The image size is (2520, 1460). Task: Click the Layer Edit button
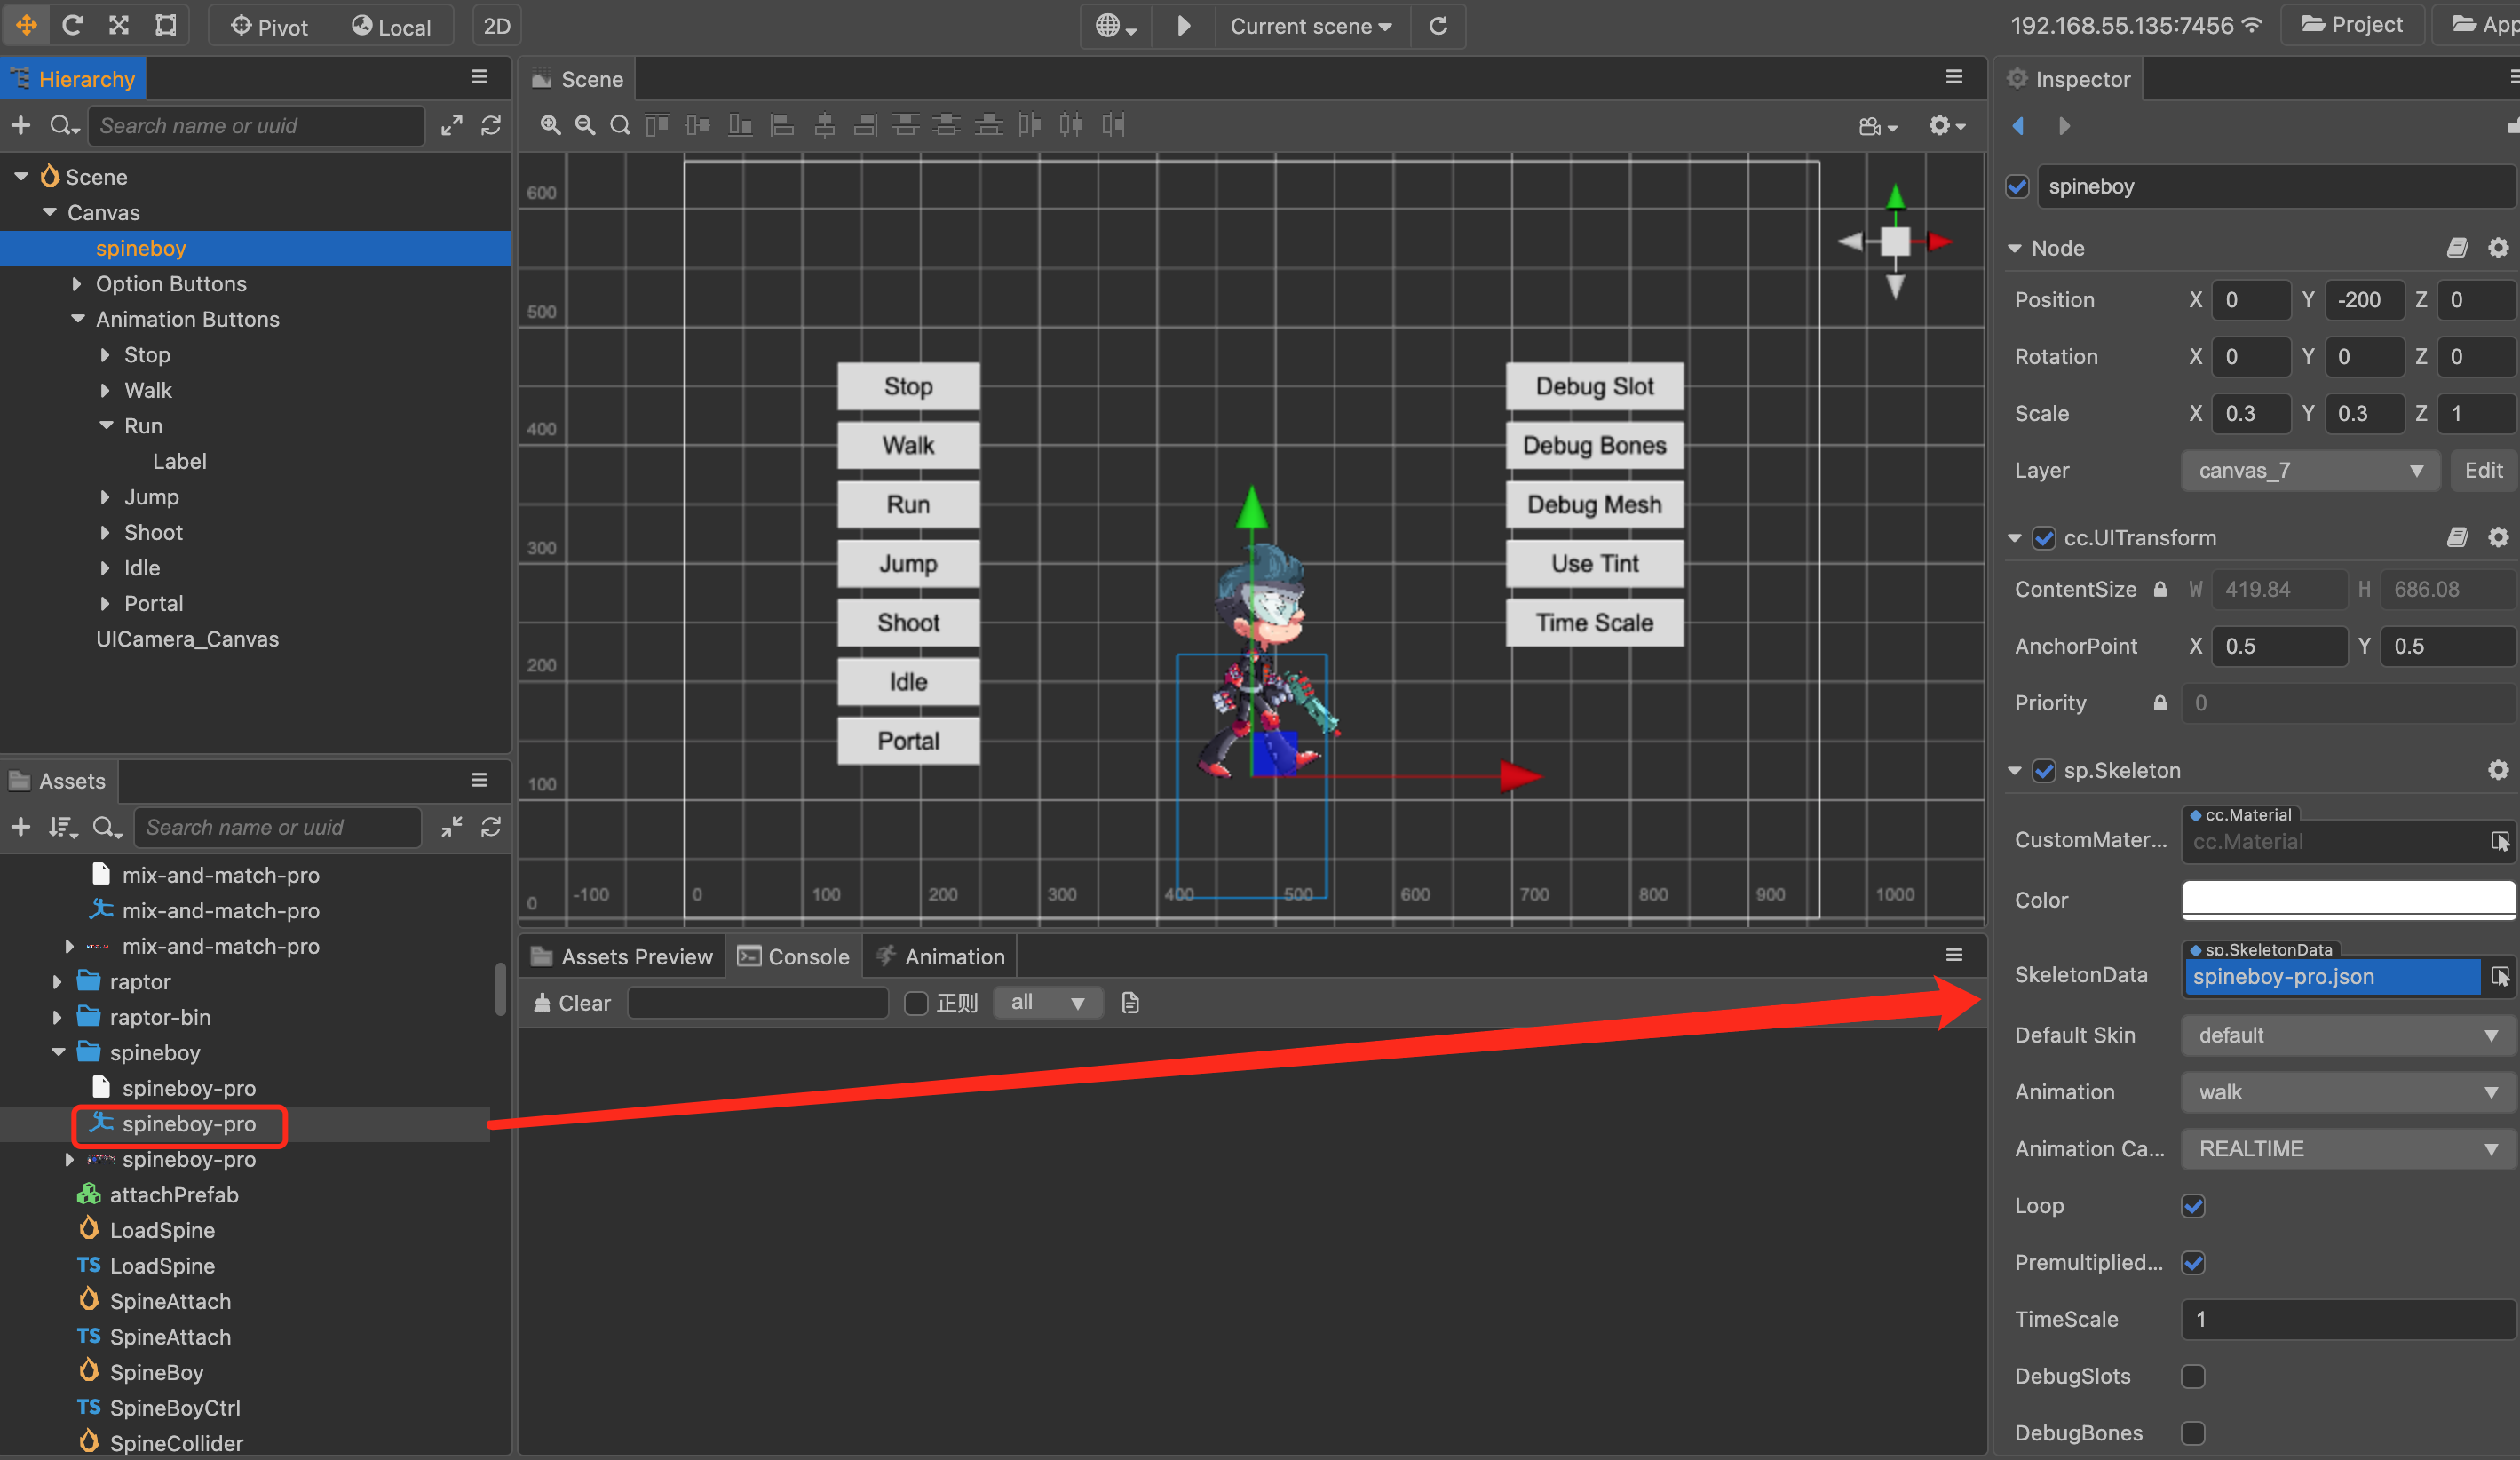pos(2483,470)
